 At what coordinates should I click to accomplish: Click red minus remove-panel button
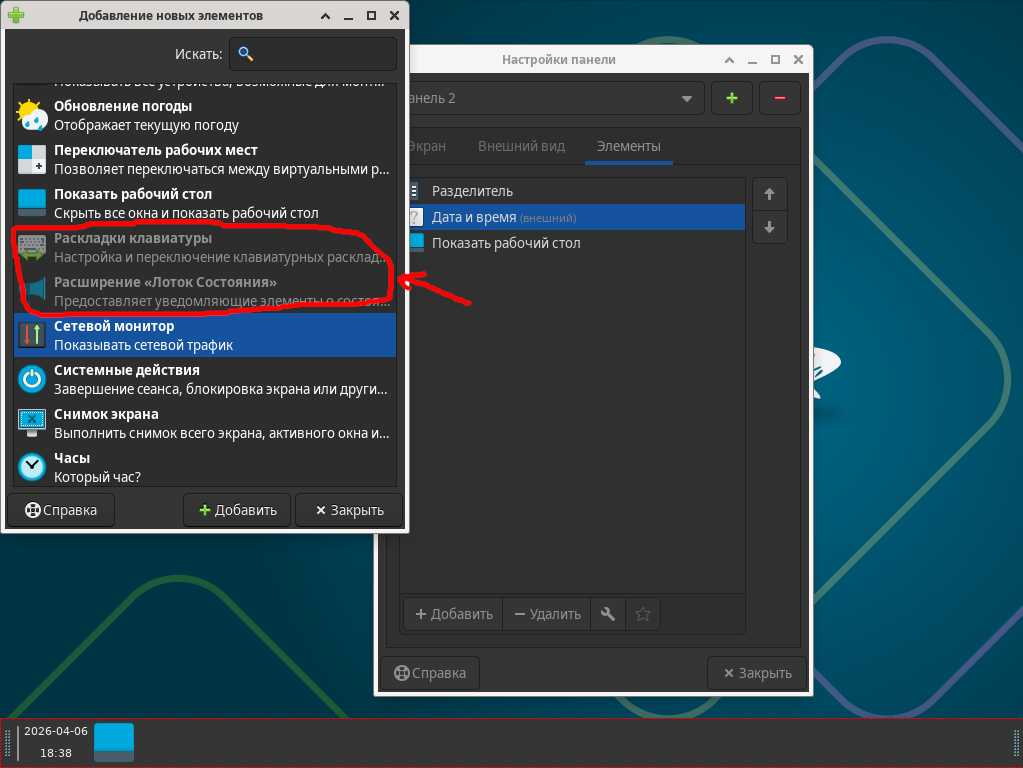point(780,98)
